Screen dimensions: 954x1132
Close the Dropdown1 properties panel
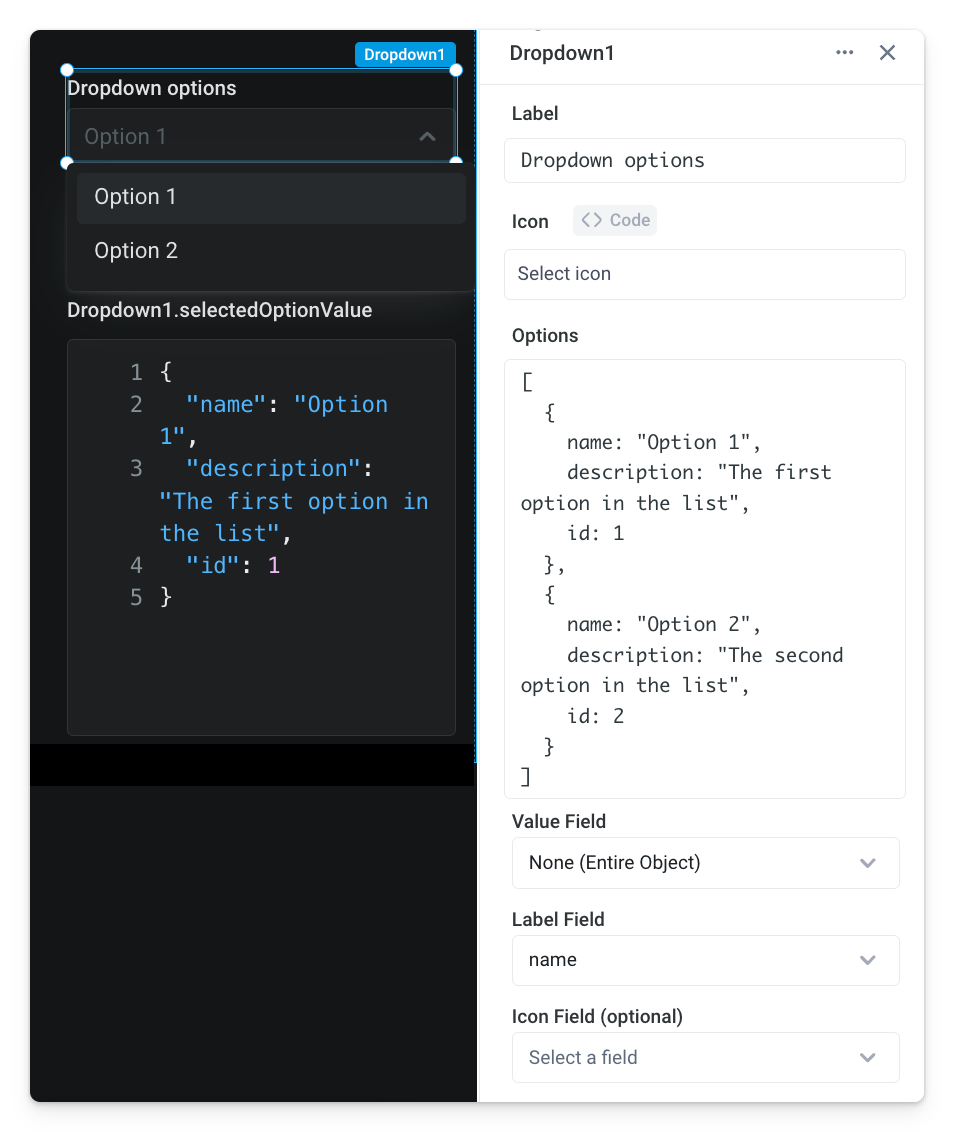click(887, 53)
